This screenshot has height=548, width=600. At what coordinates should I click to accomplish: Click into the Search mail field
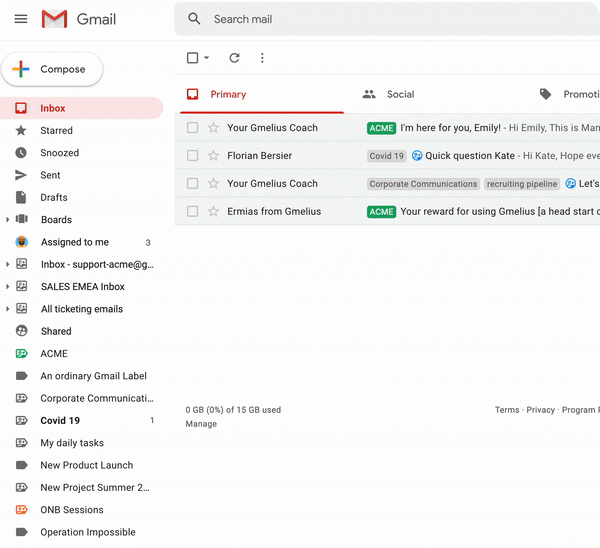pos(387,19)
